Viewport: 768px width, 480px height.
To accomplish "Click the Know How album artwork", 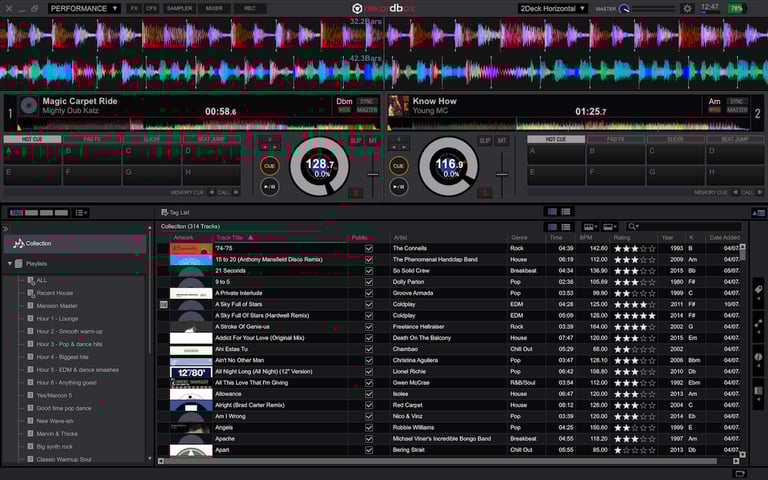I will (x=398, y=106).
